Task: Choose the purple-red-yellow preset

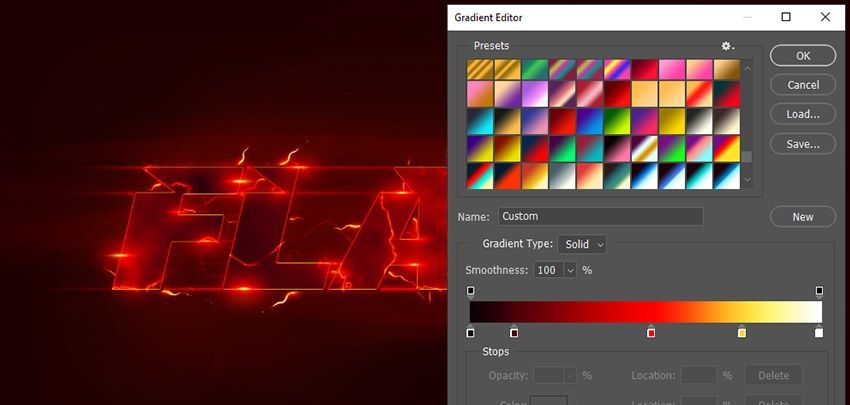Action: pyautogui.click(x=727, y=149)
